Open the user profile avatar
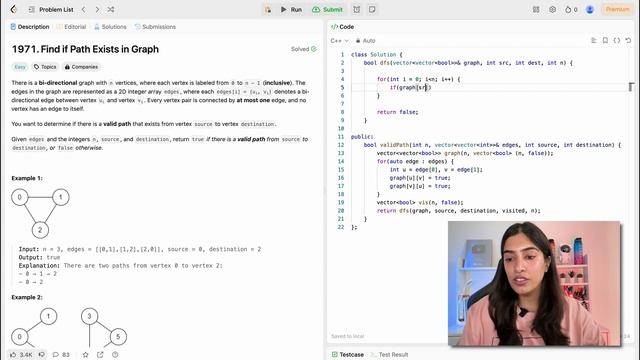 click(x=590, y=9)
